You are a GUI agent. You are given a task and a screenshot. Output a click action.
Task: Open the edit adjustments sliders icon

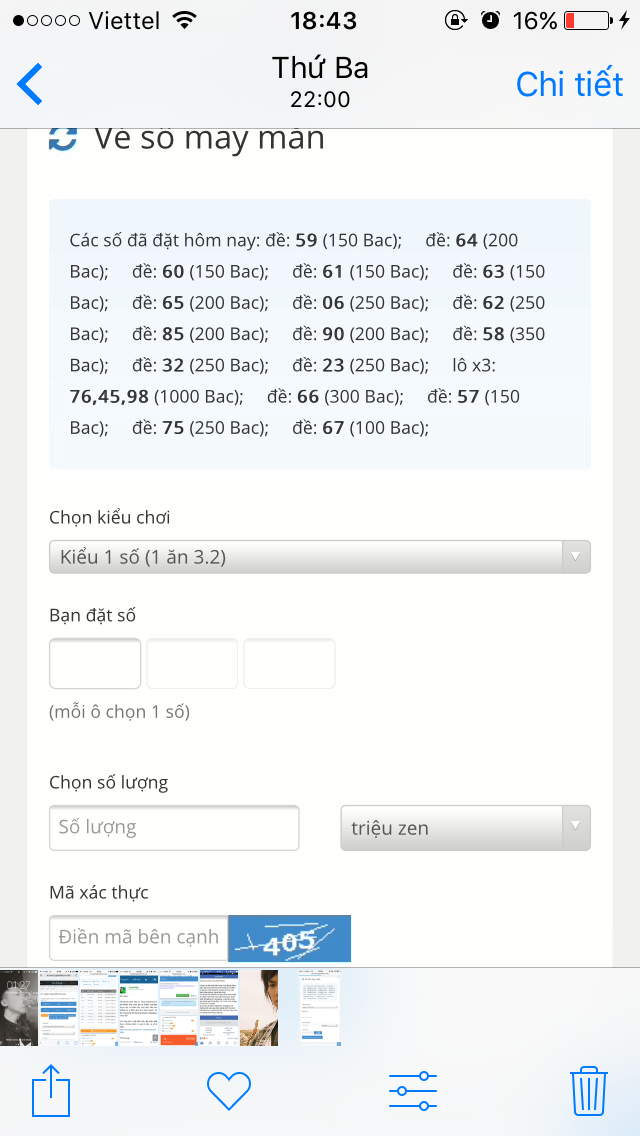(x=412, y=1090)
